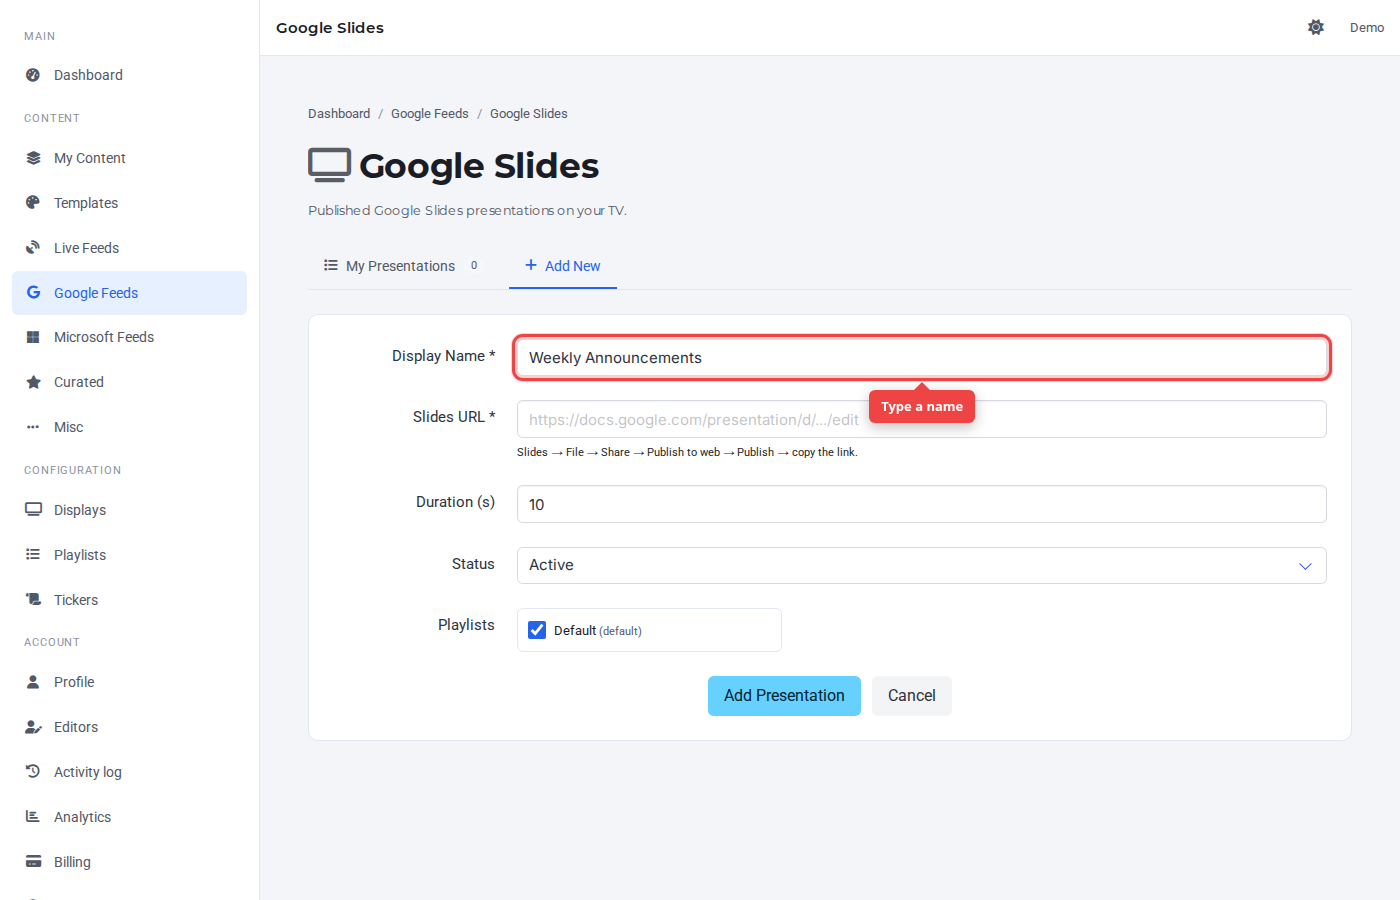Open Activity log in the sidebar
1400x900 pixels.
coord(129,772)
